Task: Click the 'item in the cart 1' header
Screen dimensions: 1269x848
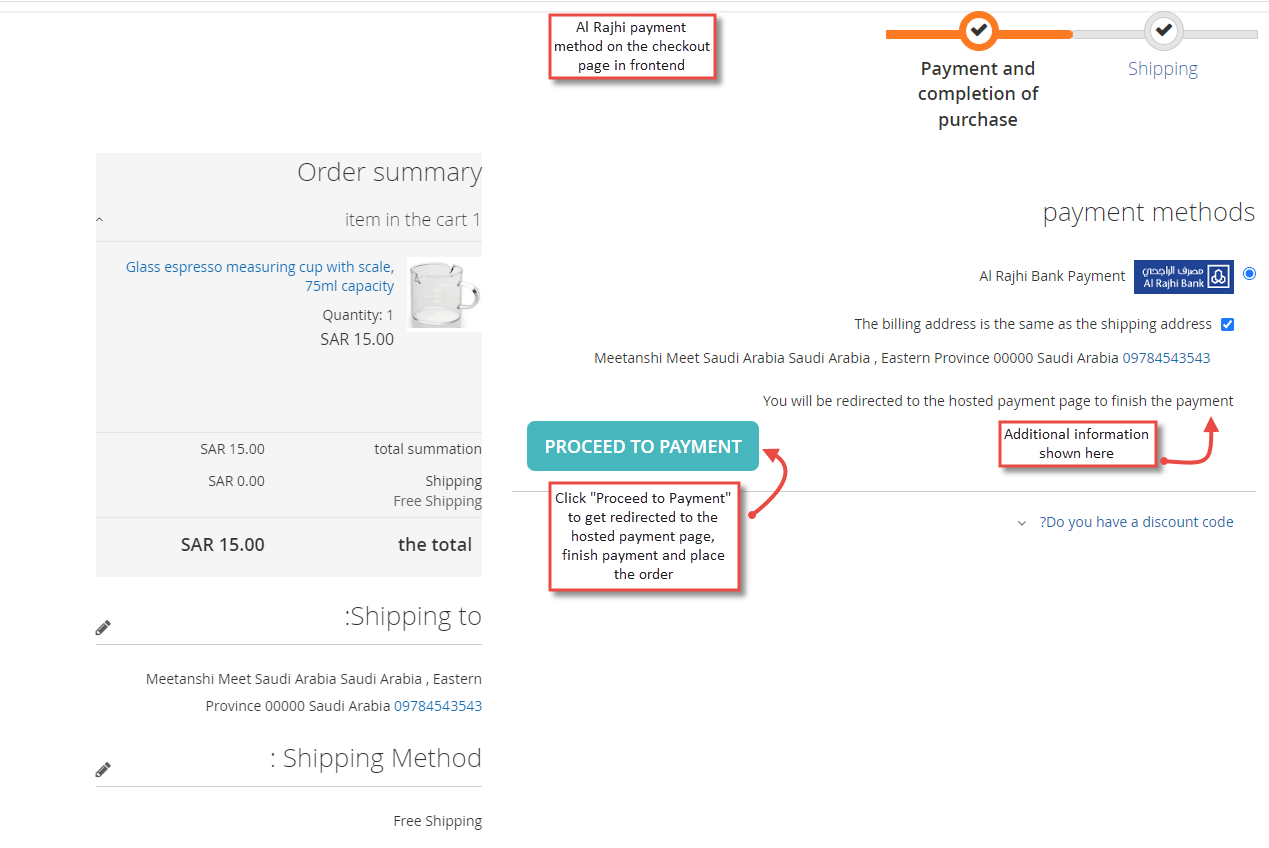Action: tap(413, 219)
